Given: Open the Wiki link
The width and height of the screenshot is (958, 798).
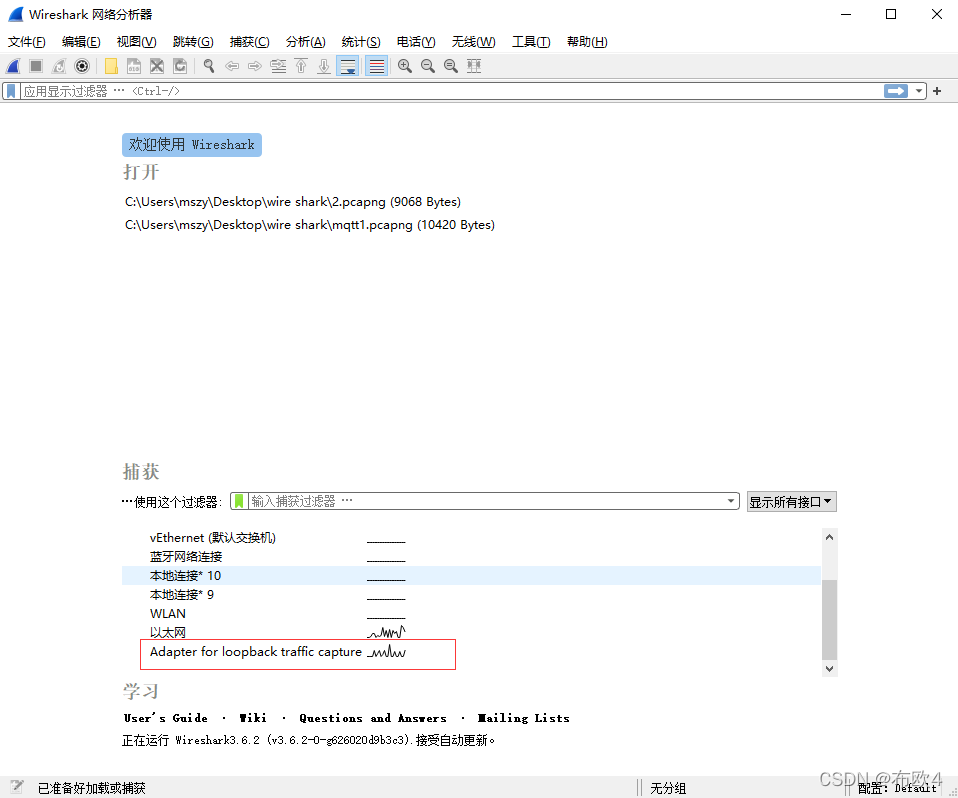Looking at the screenshot, I should (x=253, y=718).
